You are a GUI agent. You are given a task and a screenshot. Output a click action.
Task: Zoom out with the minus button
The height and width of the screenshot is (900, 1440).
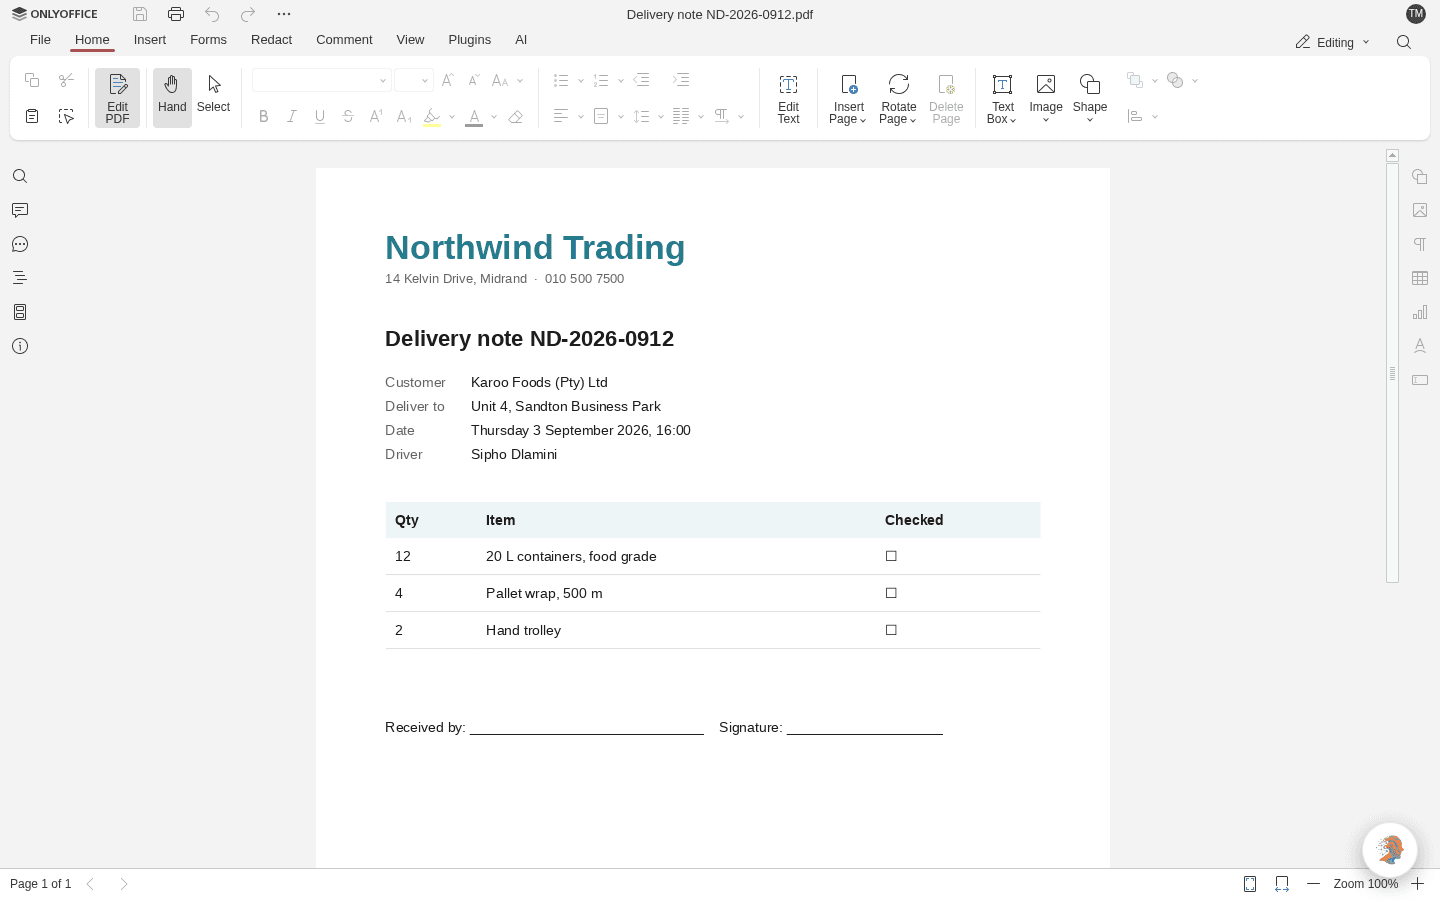click(x=1314, y=884)
